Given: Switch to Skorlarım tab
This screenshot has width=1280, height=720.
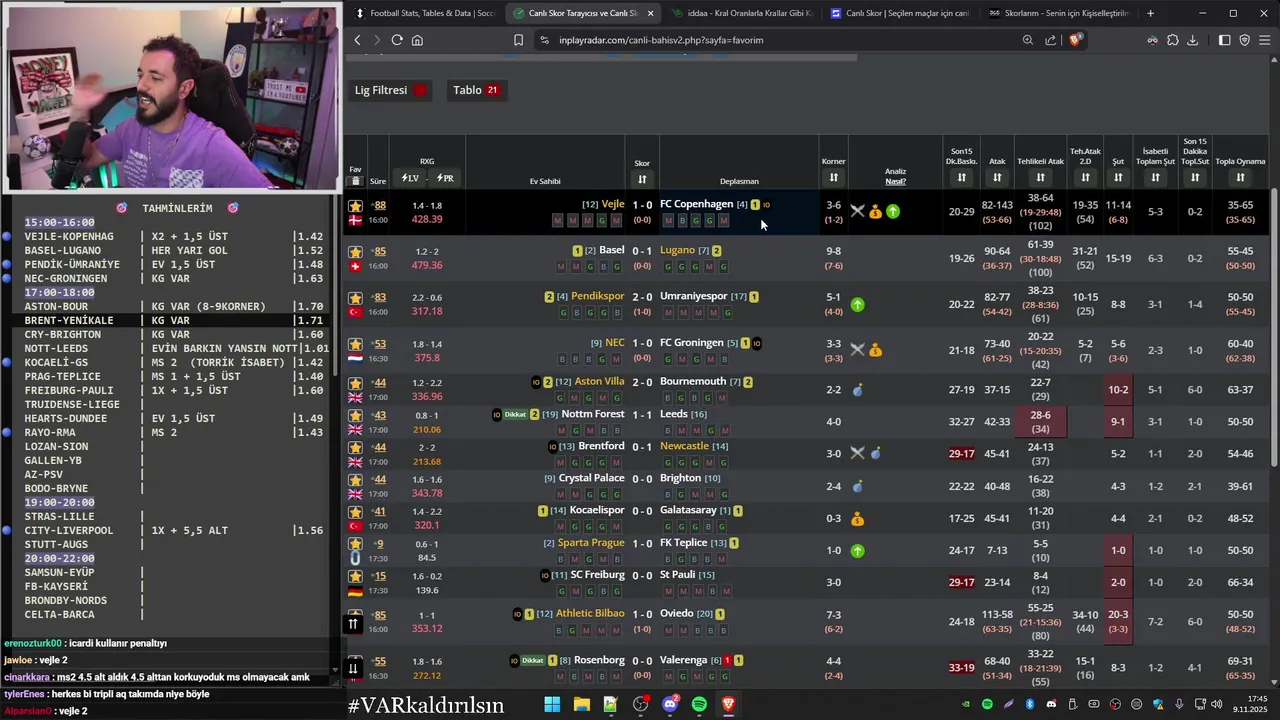Looking at the screenshot, I should (x=1058, y=13).
